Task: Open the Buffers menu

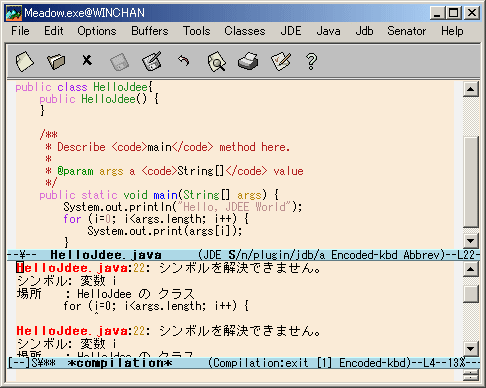Action: click(150, 31)
